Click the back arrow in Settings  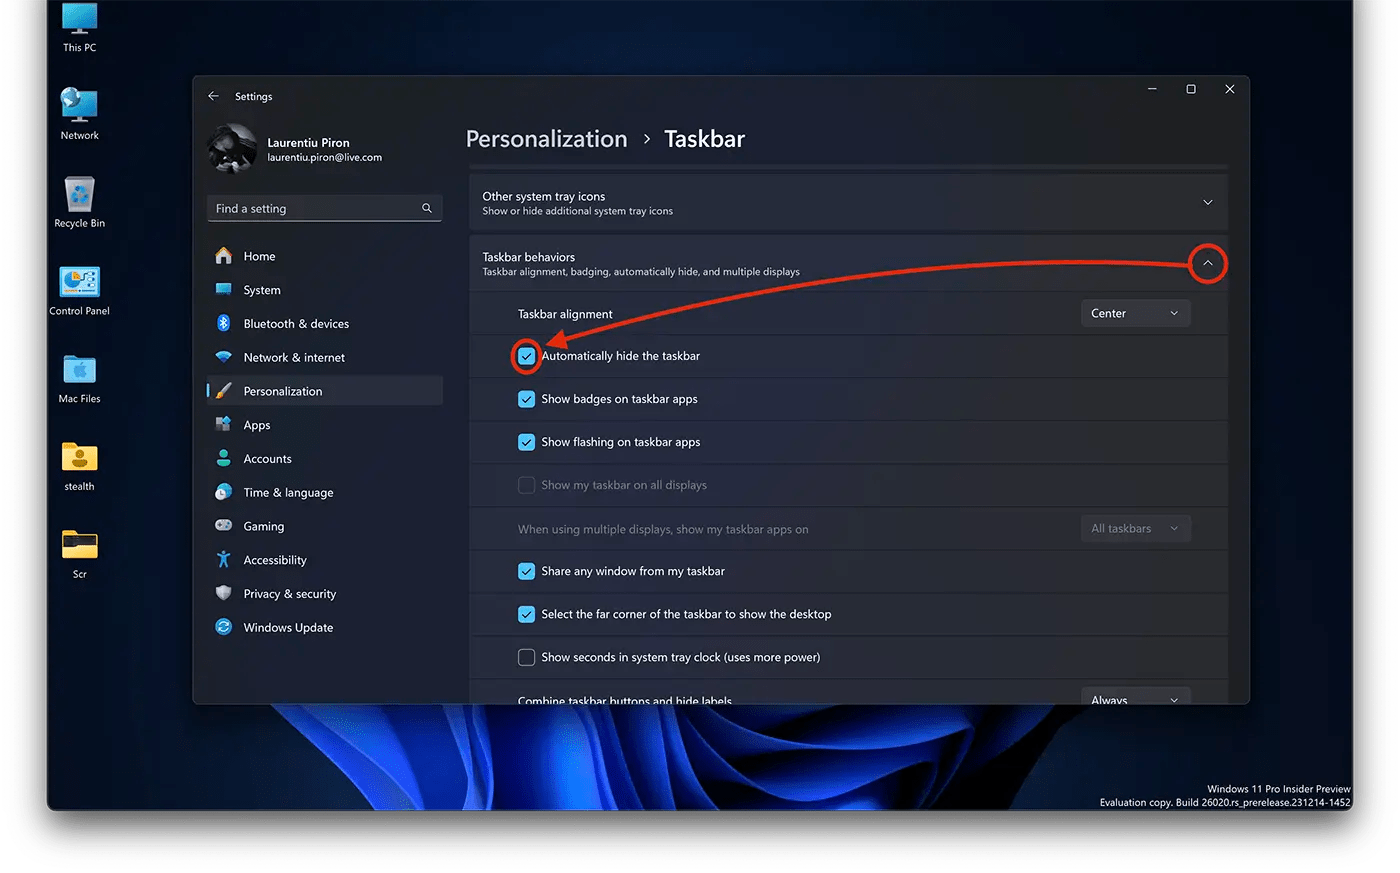point(213,95)
